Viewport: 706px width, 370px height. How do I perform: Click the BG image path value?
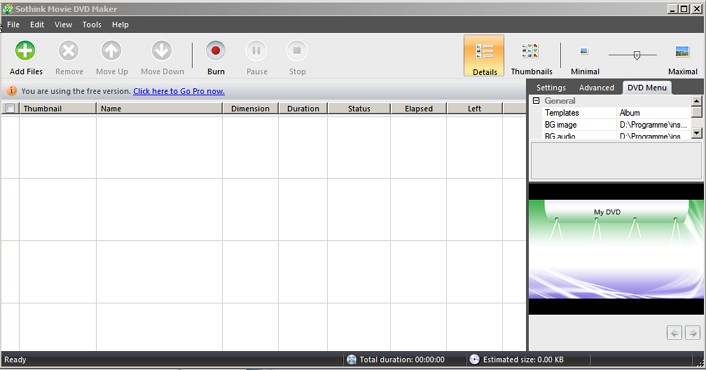click(653, 125)
